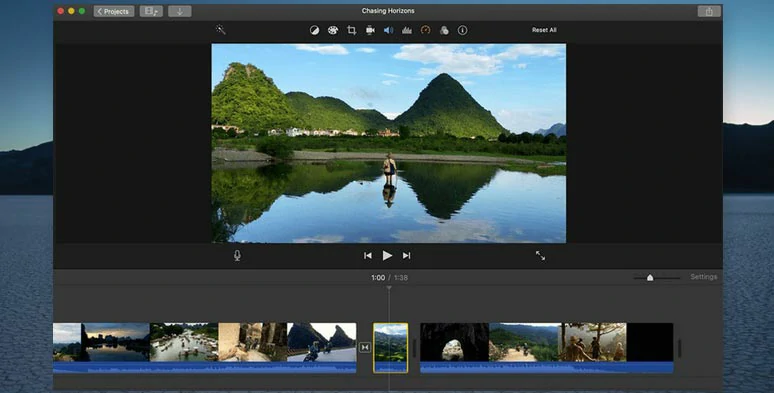The image size is (774, 393).
Task: Click the 1:38 total duration
Action: click(x=401, y=277)
